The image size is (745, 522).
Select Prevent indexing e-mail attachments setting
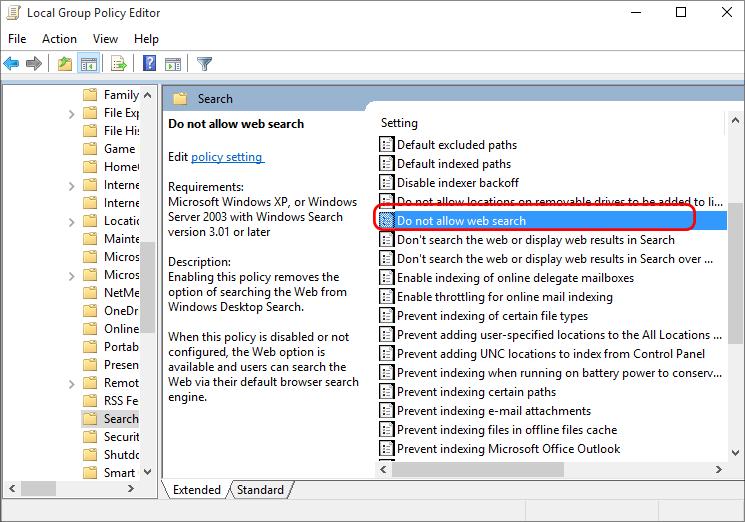pos(493,411)
